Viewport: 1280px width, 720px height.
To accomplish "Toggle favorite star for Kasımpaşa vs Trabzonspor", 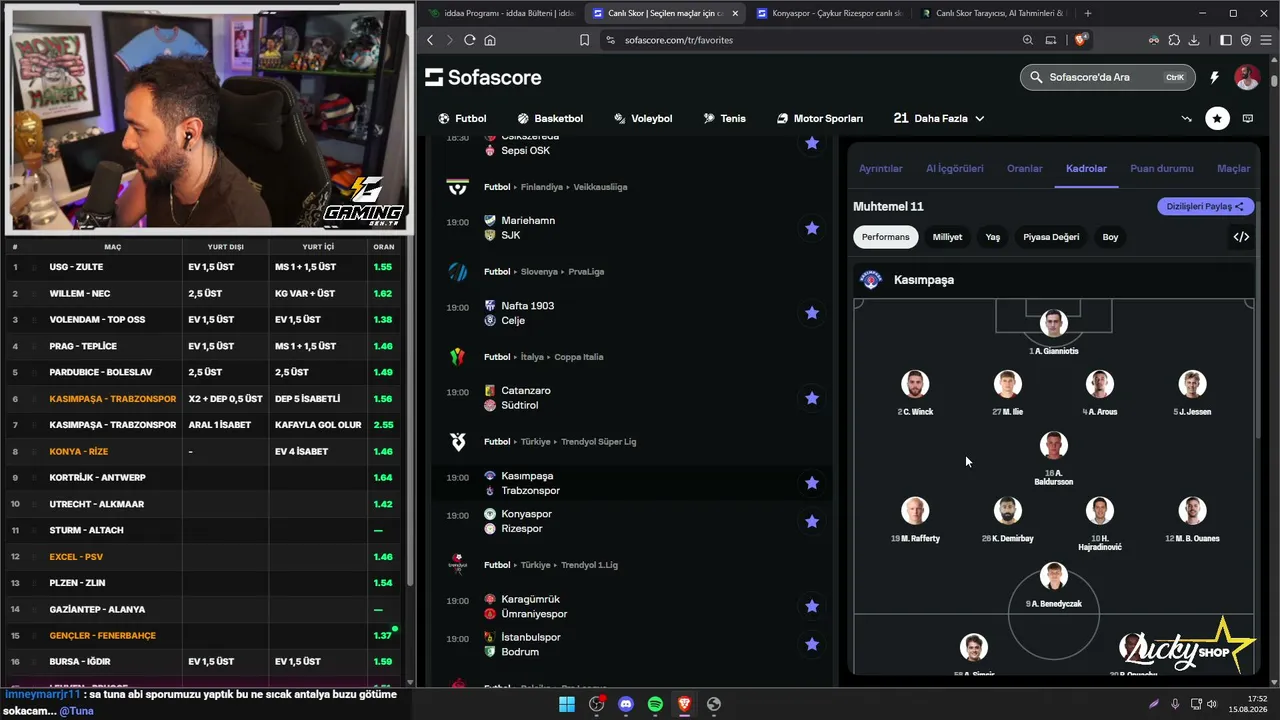I will pyautogui.click(x=812, y=483).
